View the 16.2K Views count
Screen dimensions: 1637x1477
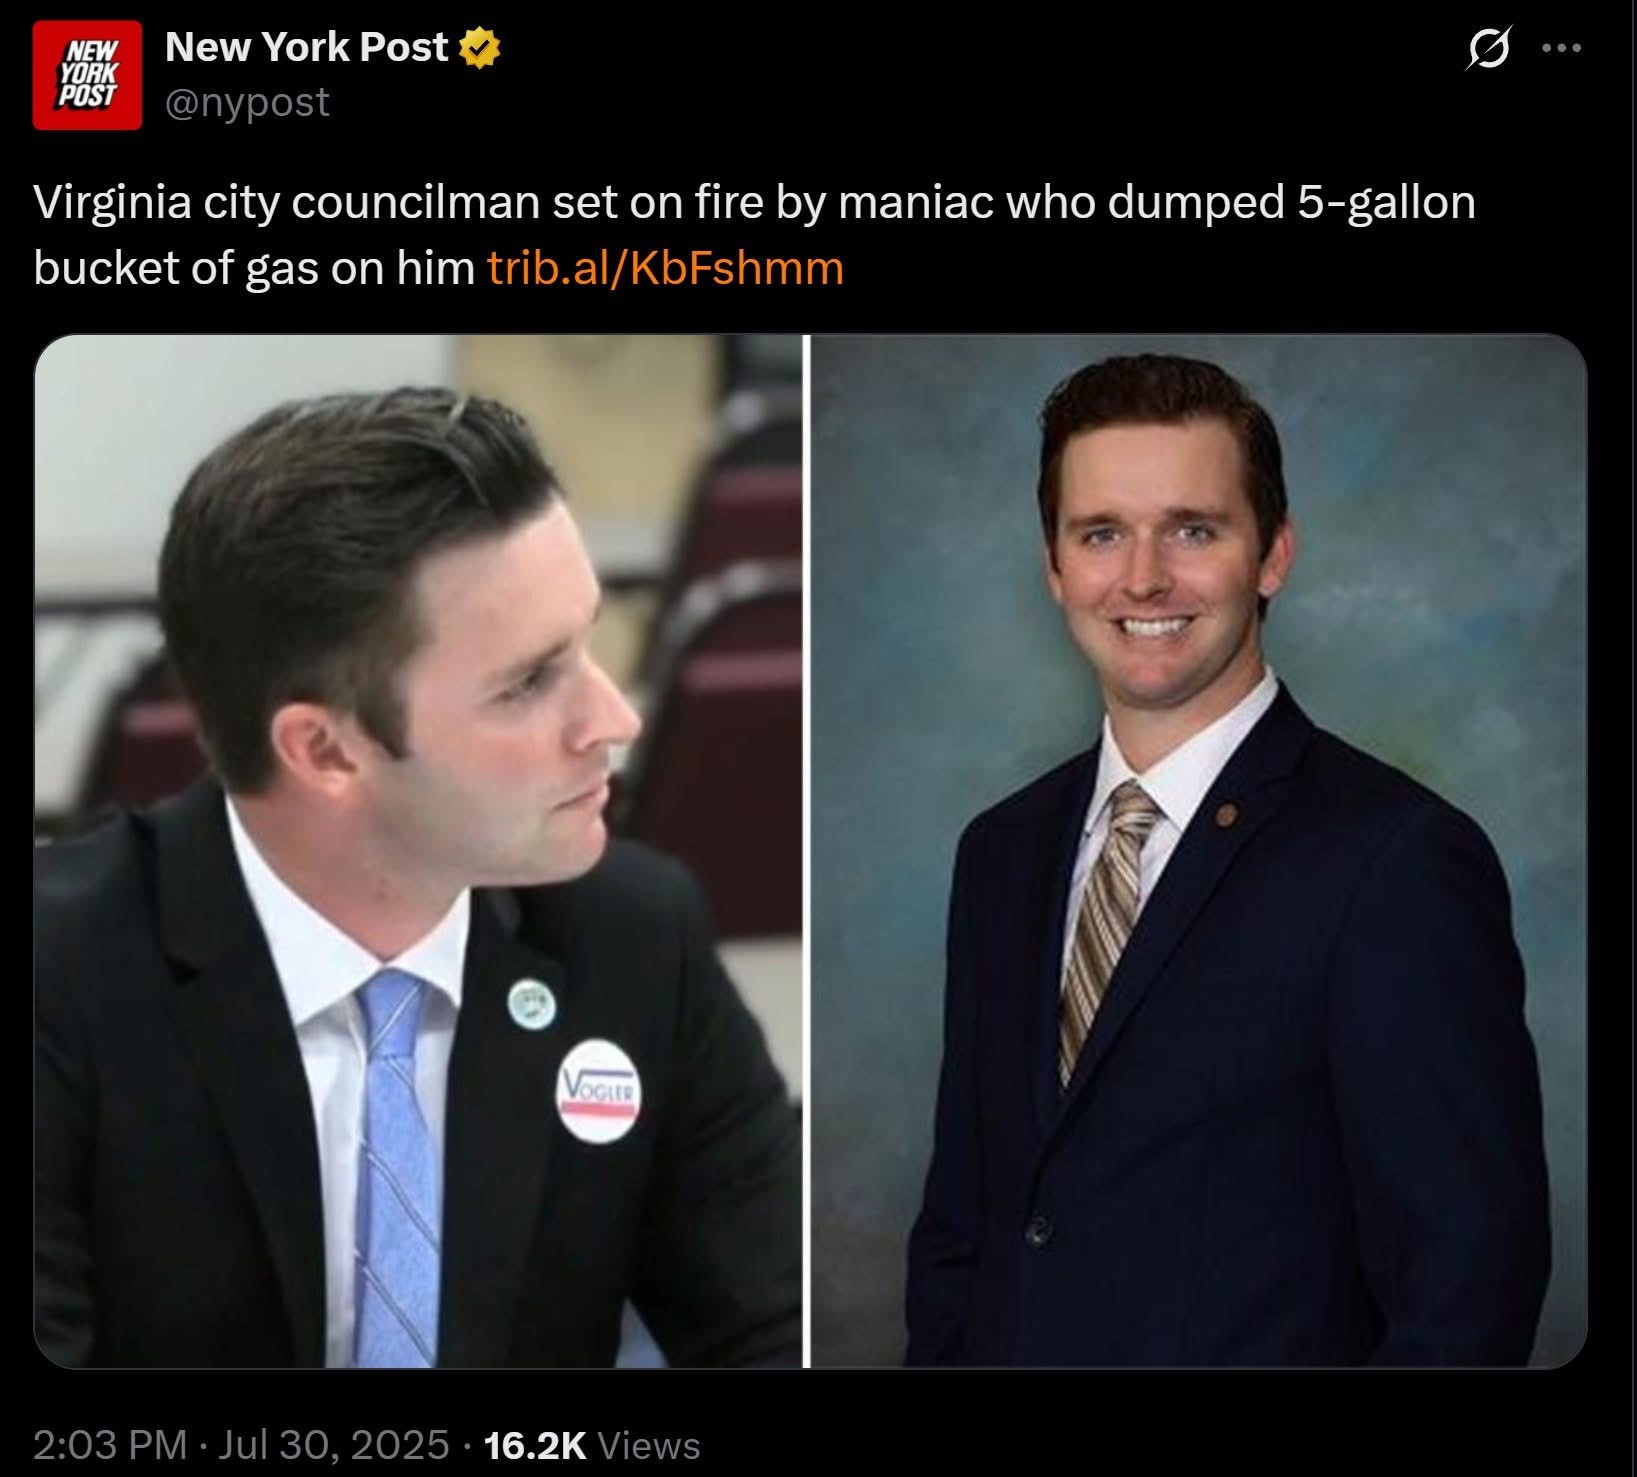(592, 1444)
